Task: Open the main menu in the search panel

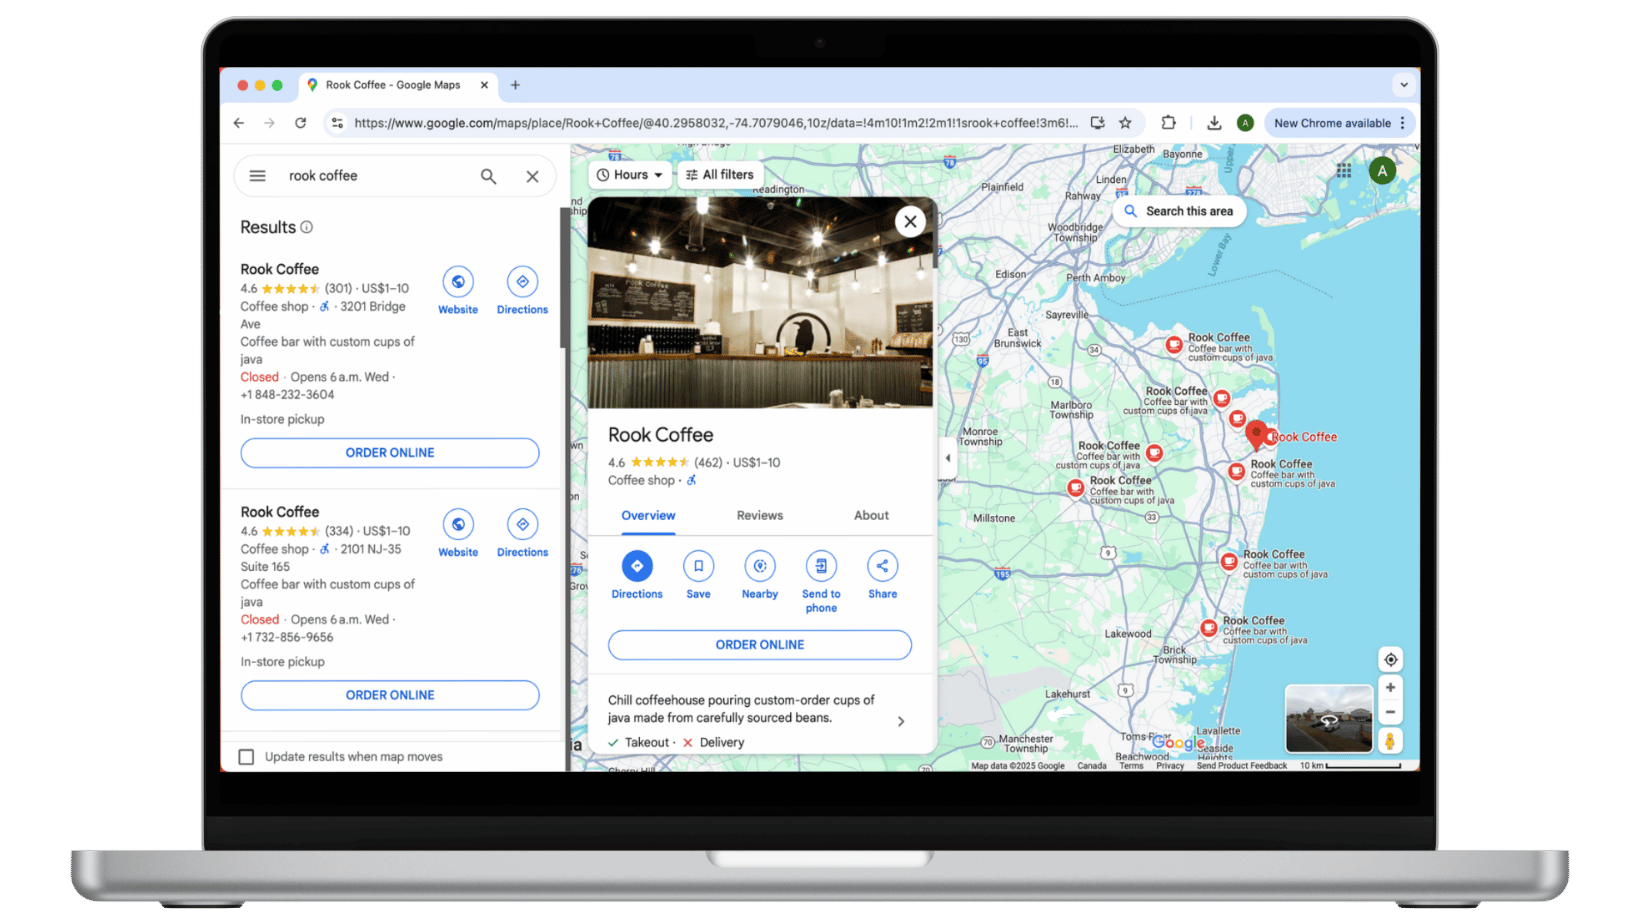Action: coord(257,175)
